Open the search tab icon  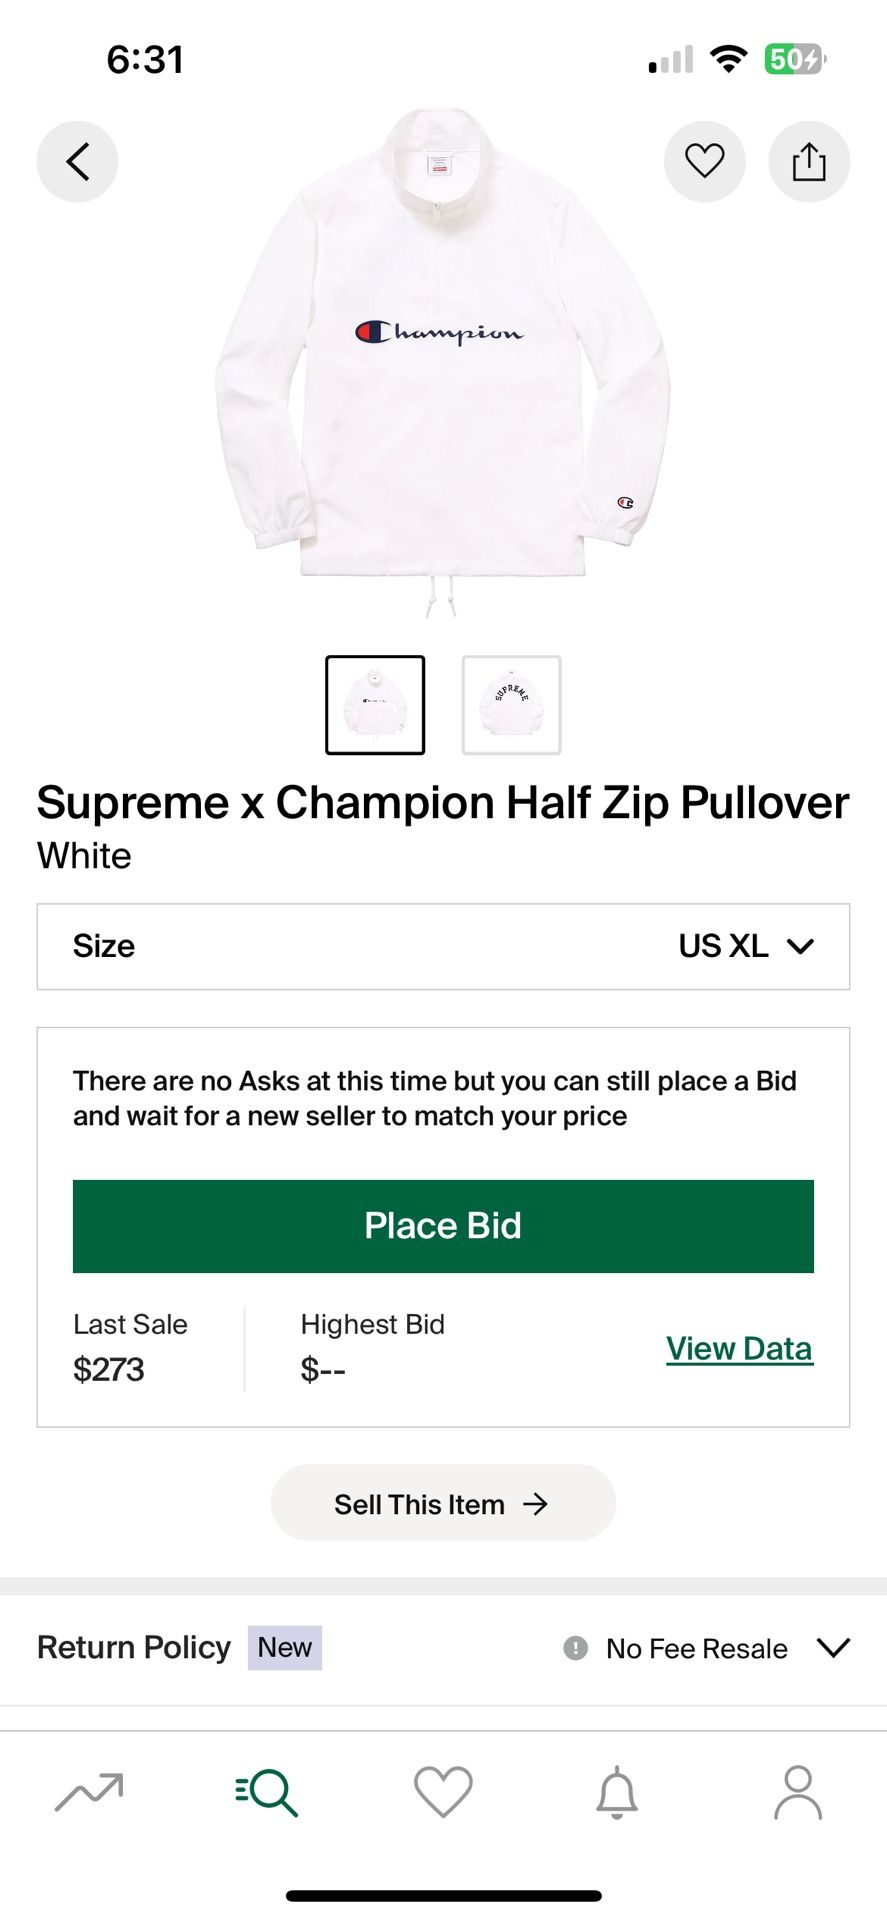click(x=267, y=1791)
